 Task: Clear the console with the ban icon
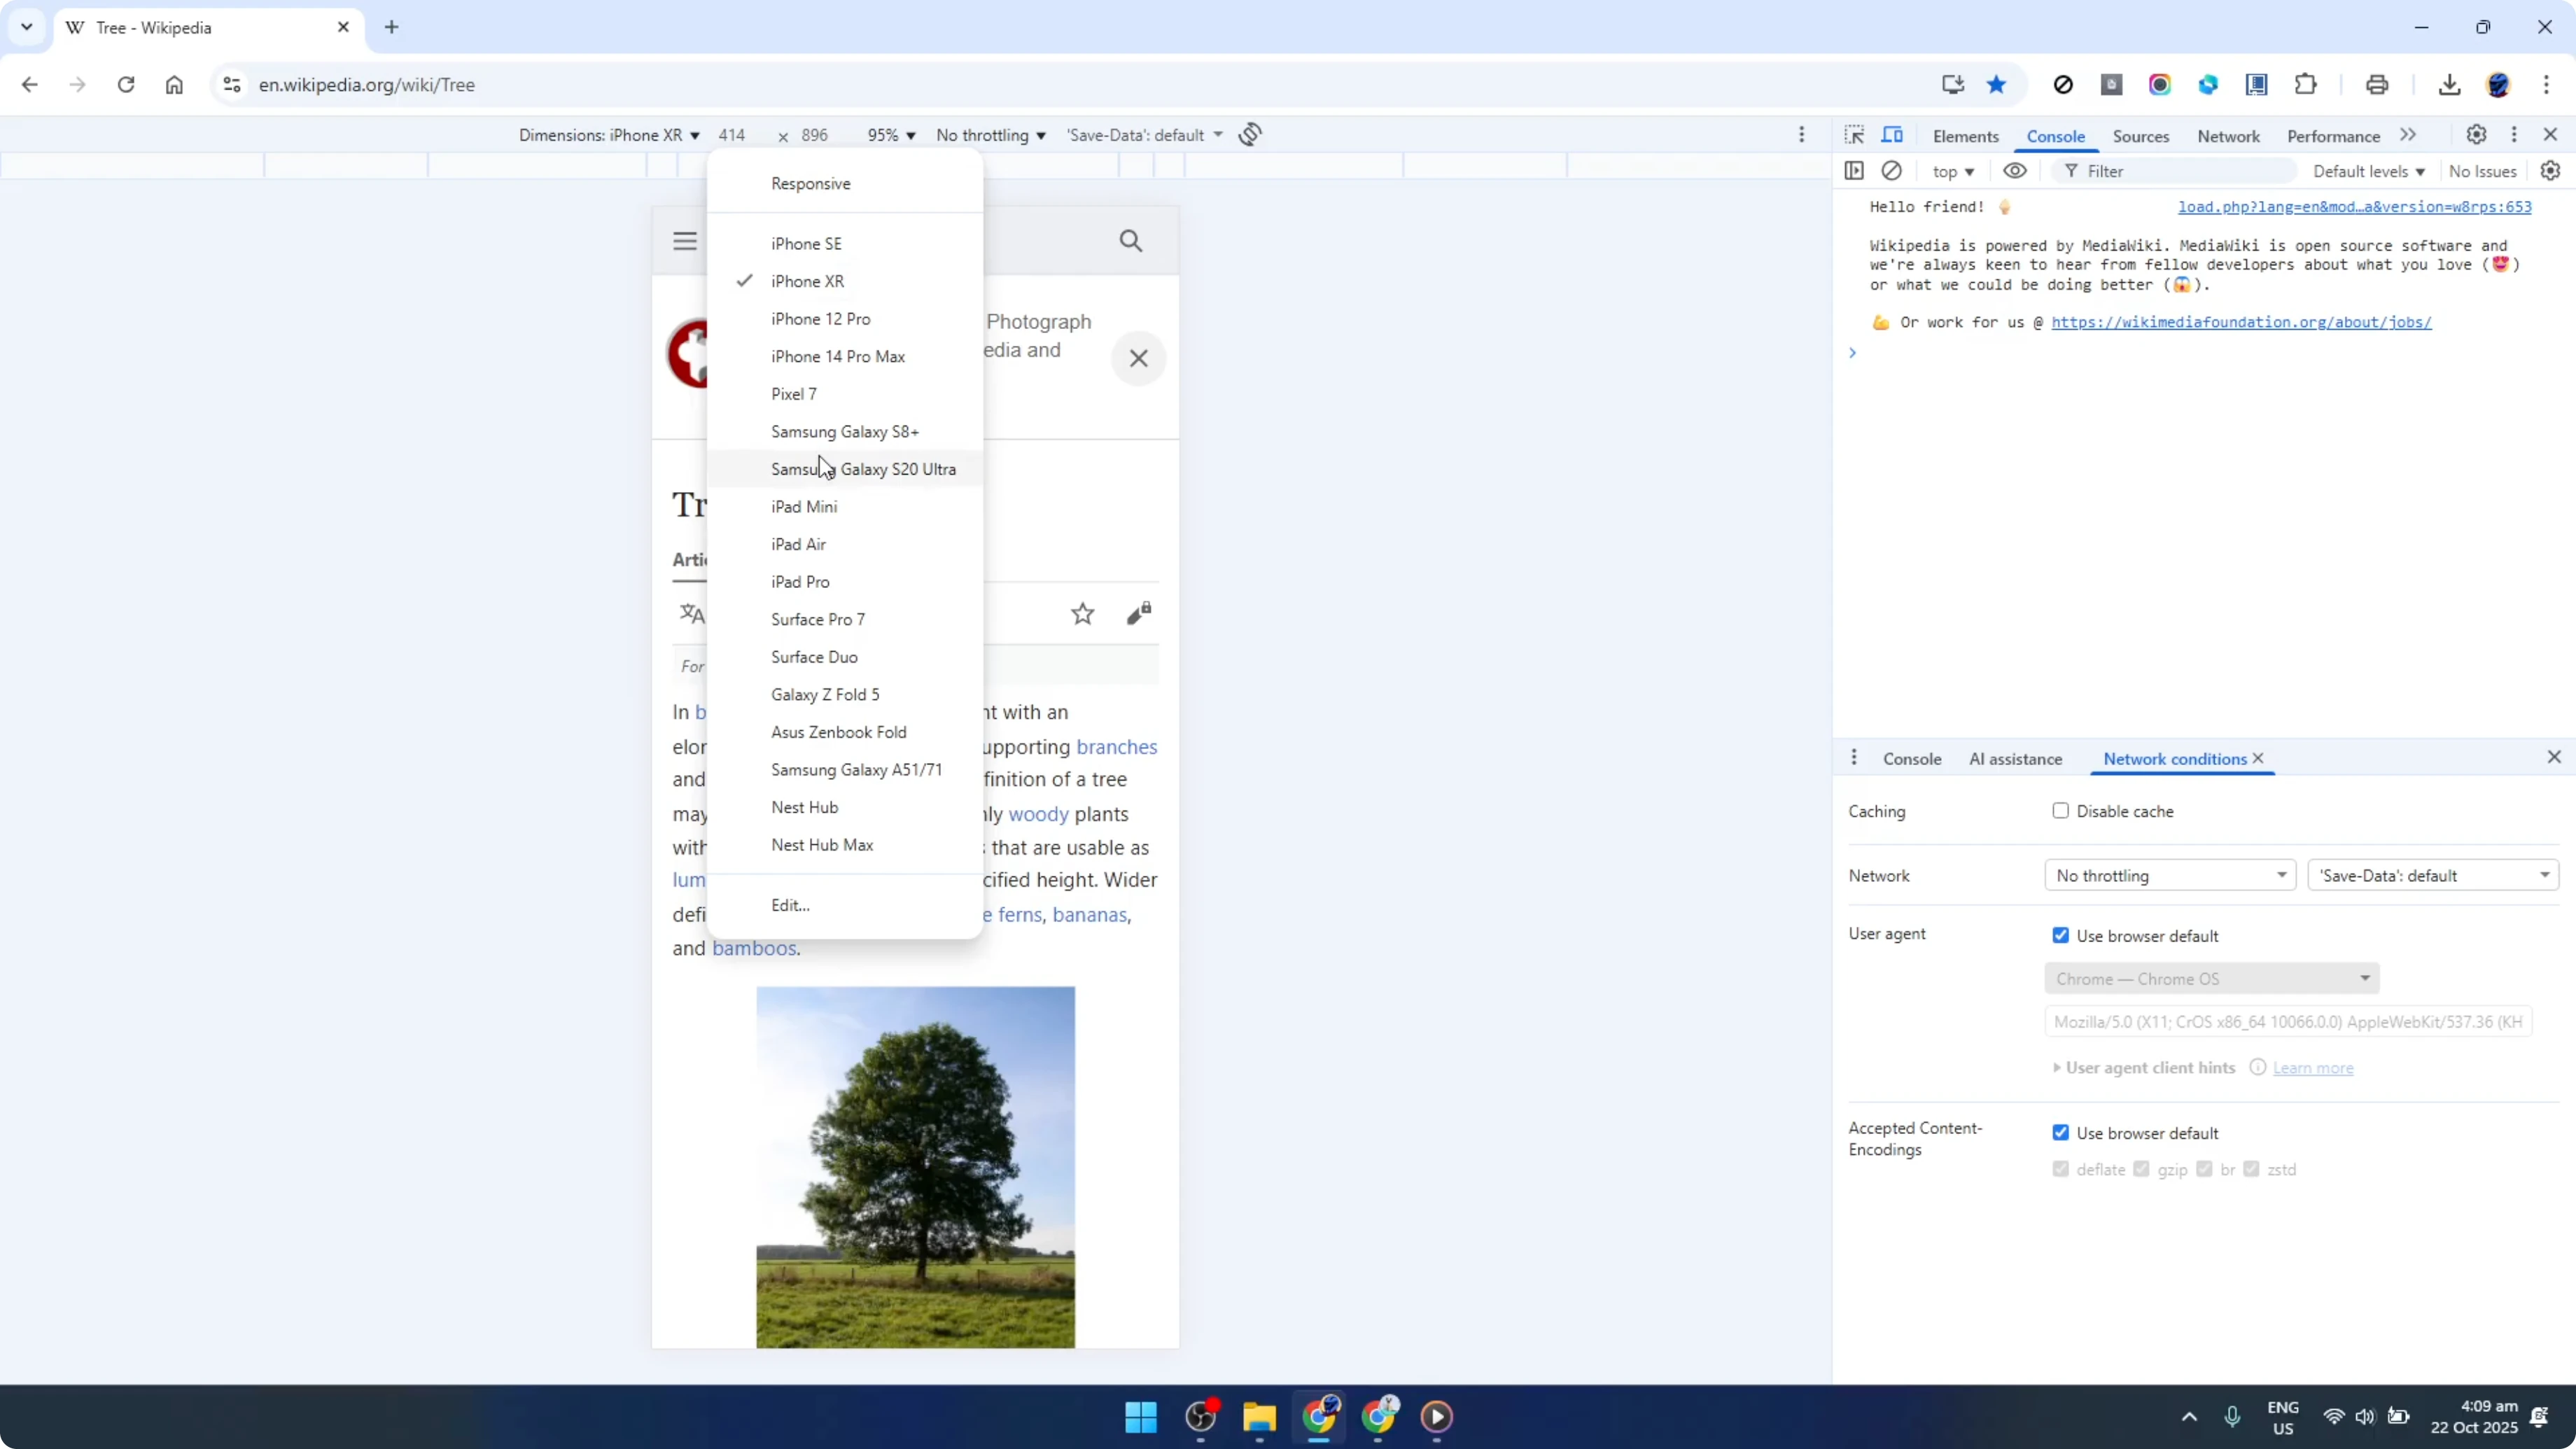pos(1892,170)
